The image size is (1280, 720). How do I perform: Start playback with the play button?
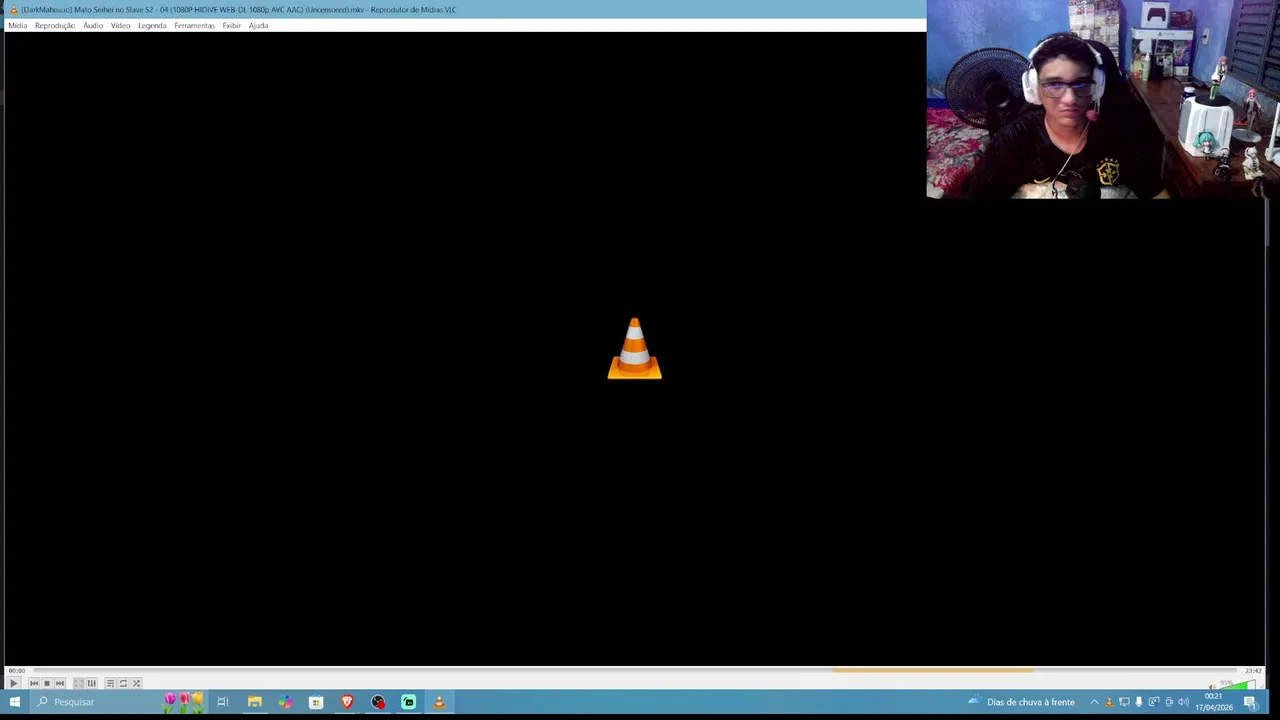pyautogui.click(x=13, y=683)
